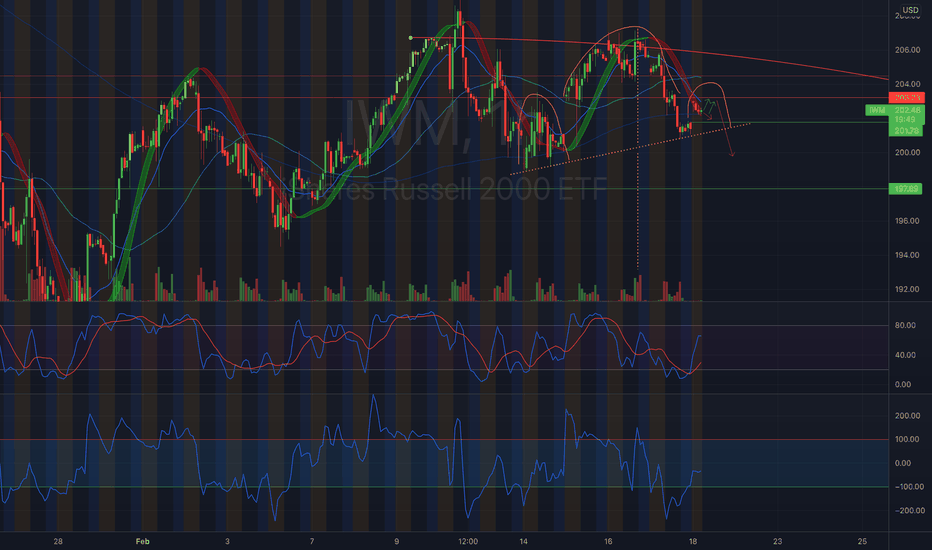Click the 25 date on time axis
The image size is (932, 550).
pyautogui.click(x=862, y=542)
